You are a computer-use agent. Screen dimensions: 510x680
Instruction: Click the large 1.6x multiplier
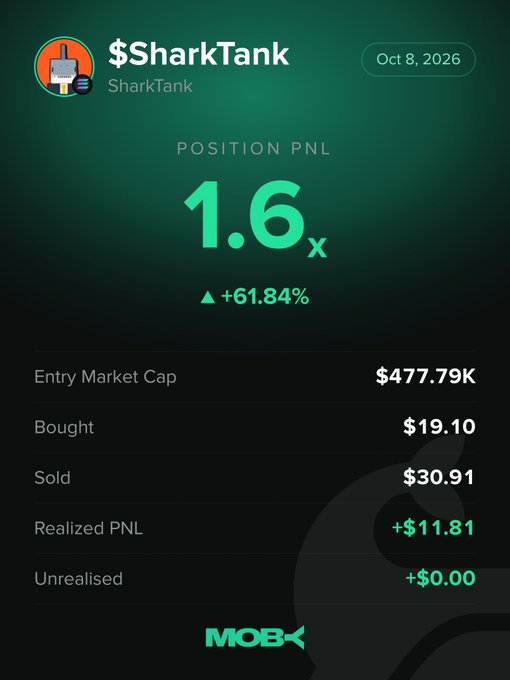255,217
